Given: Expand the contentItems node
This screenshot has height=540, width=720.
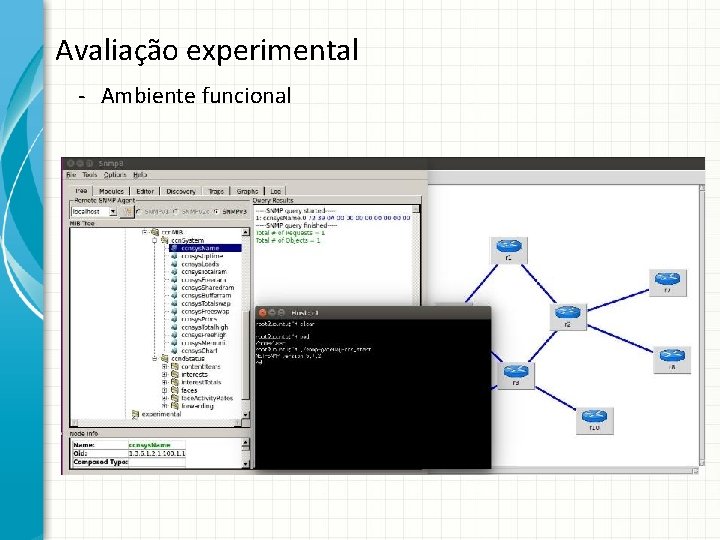Looking at the screenshot, I should (165, 366).
